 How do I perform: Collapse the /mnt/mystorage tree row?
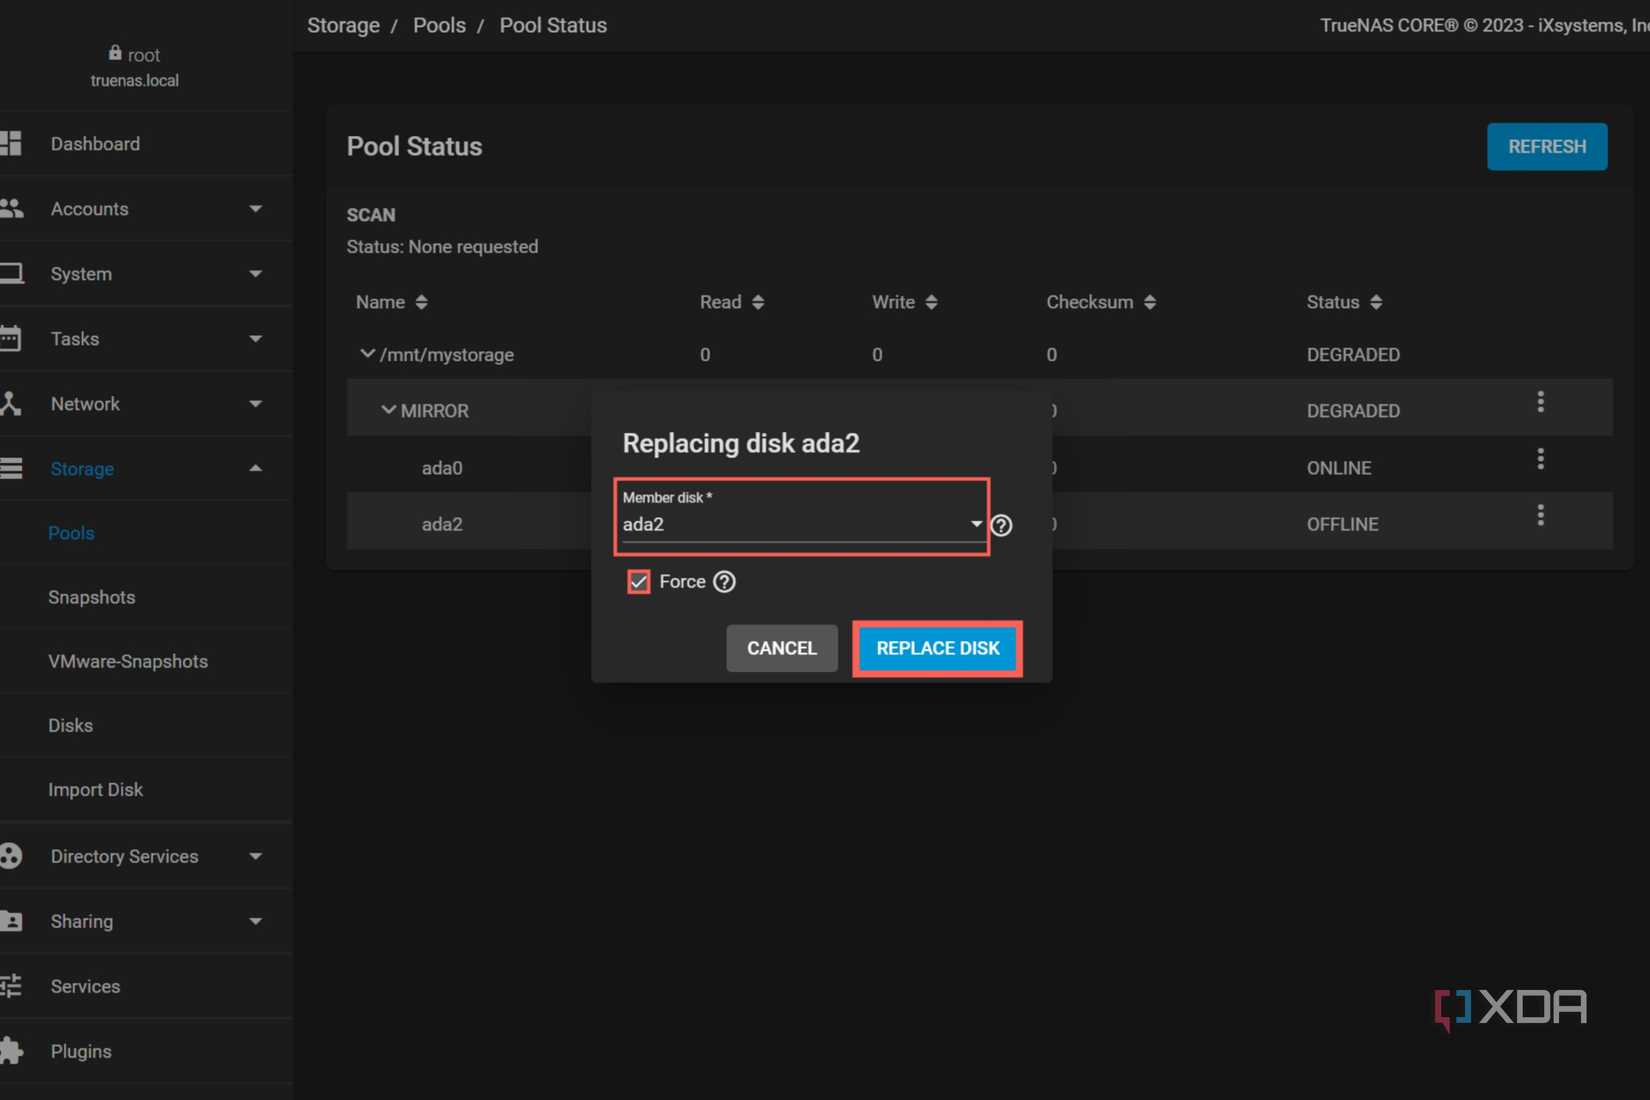[367, 354]
